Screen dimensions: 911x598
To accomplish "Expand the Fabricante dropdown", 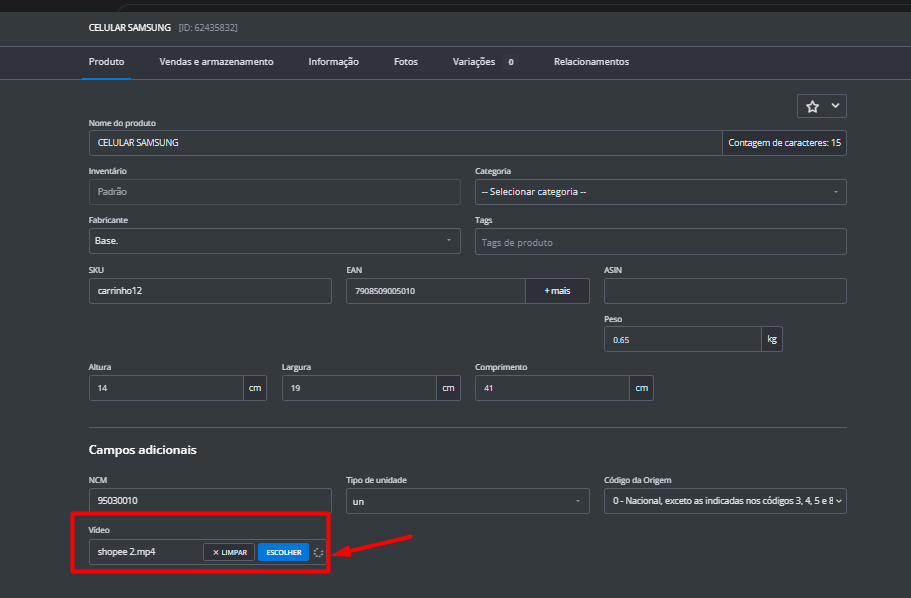I will click(274, 241).
